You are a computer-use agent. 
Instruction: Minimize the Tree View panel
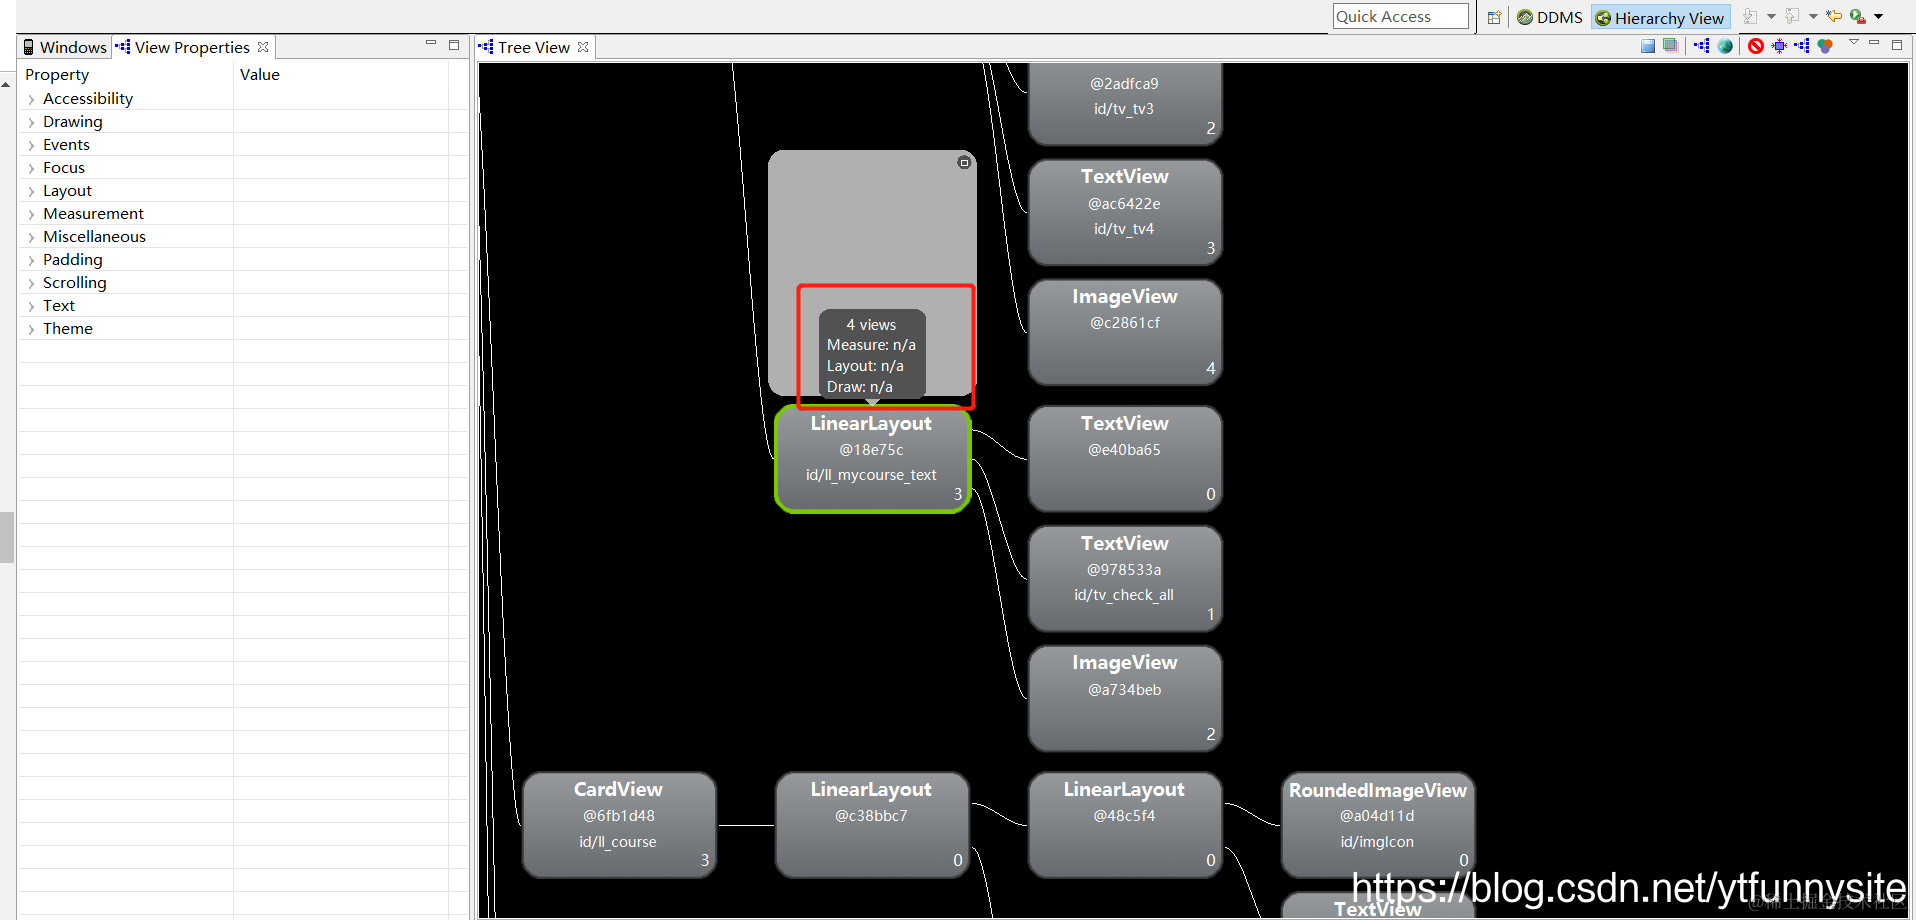point(1874,44)
